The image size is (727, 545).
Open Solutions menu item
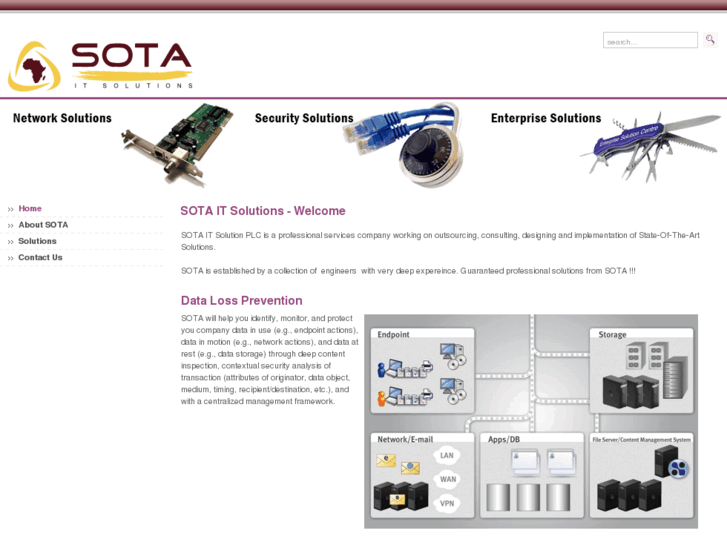(37, 241)
